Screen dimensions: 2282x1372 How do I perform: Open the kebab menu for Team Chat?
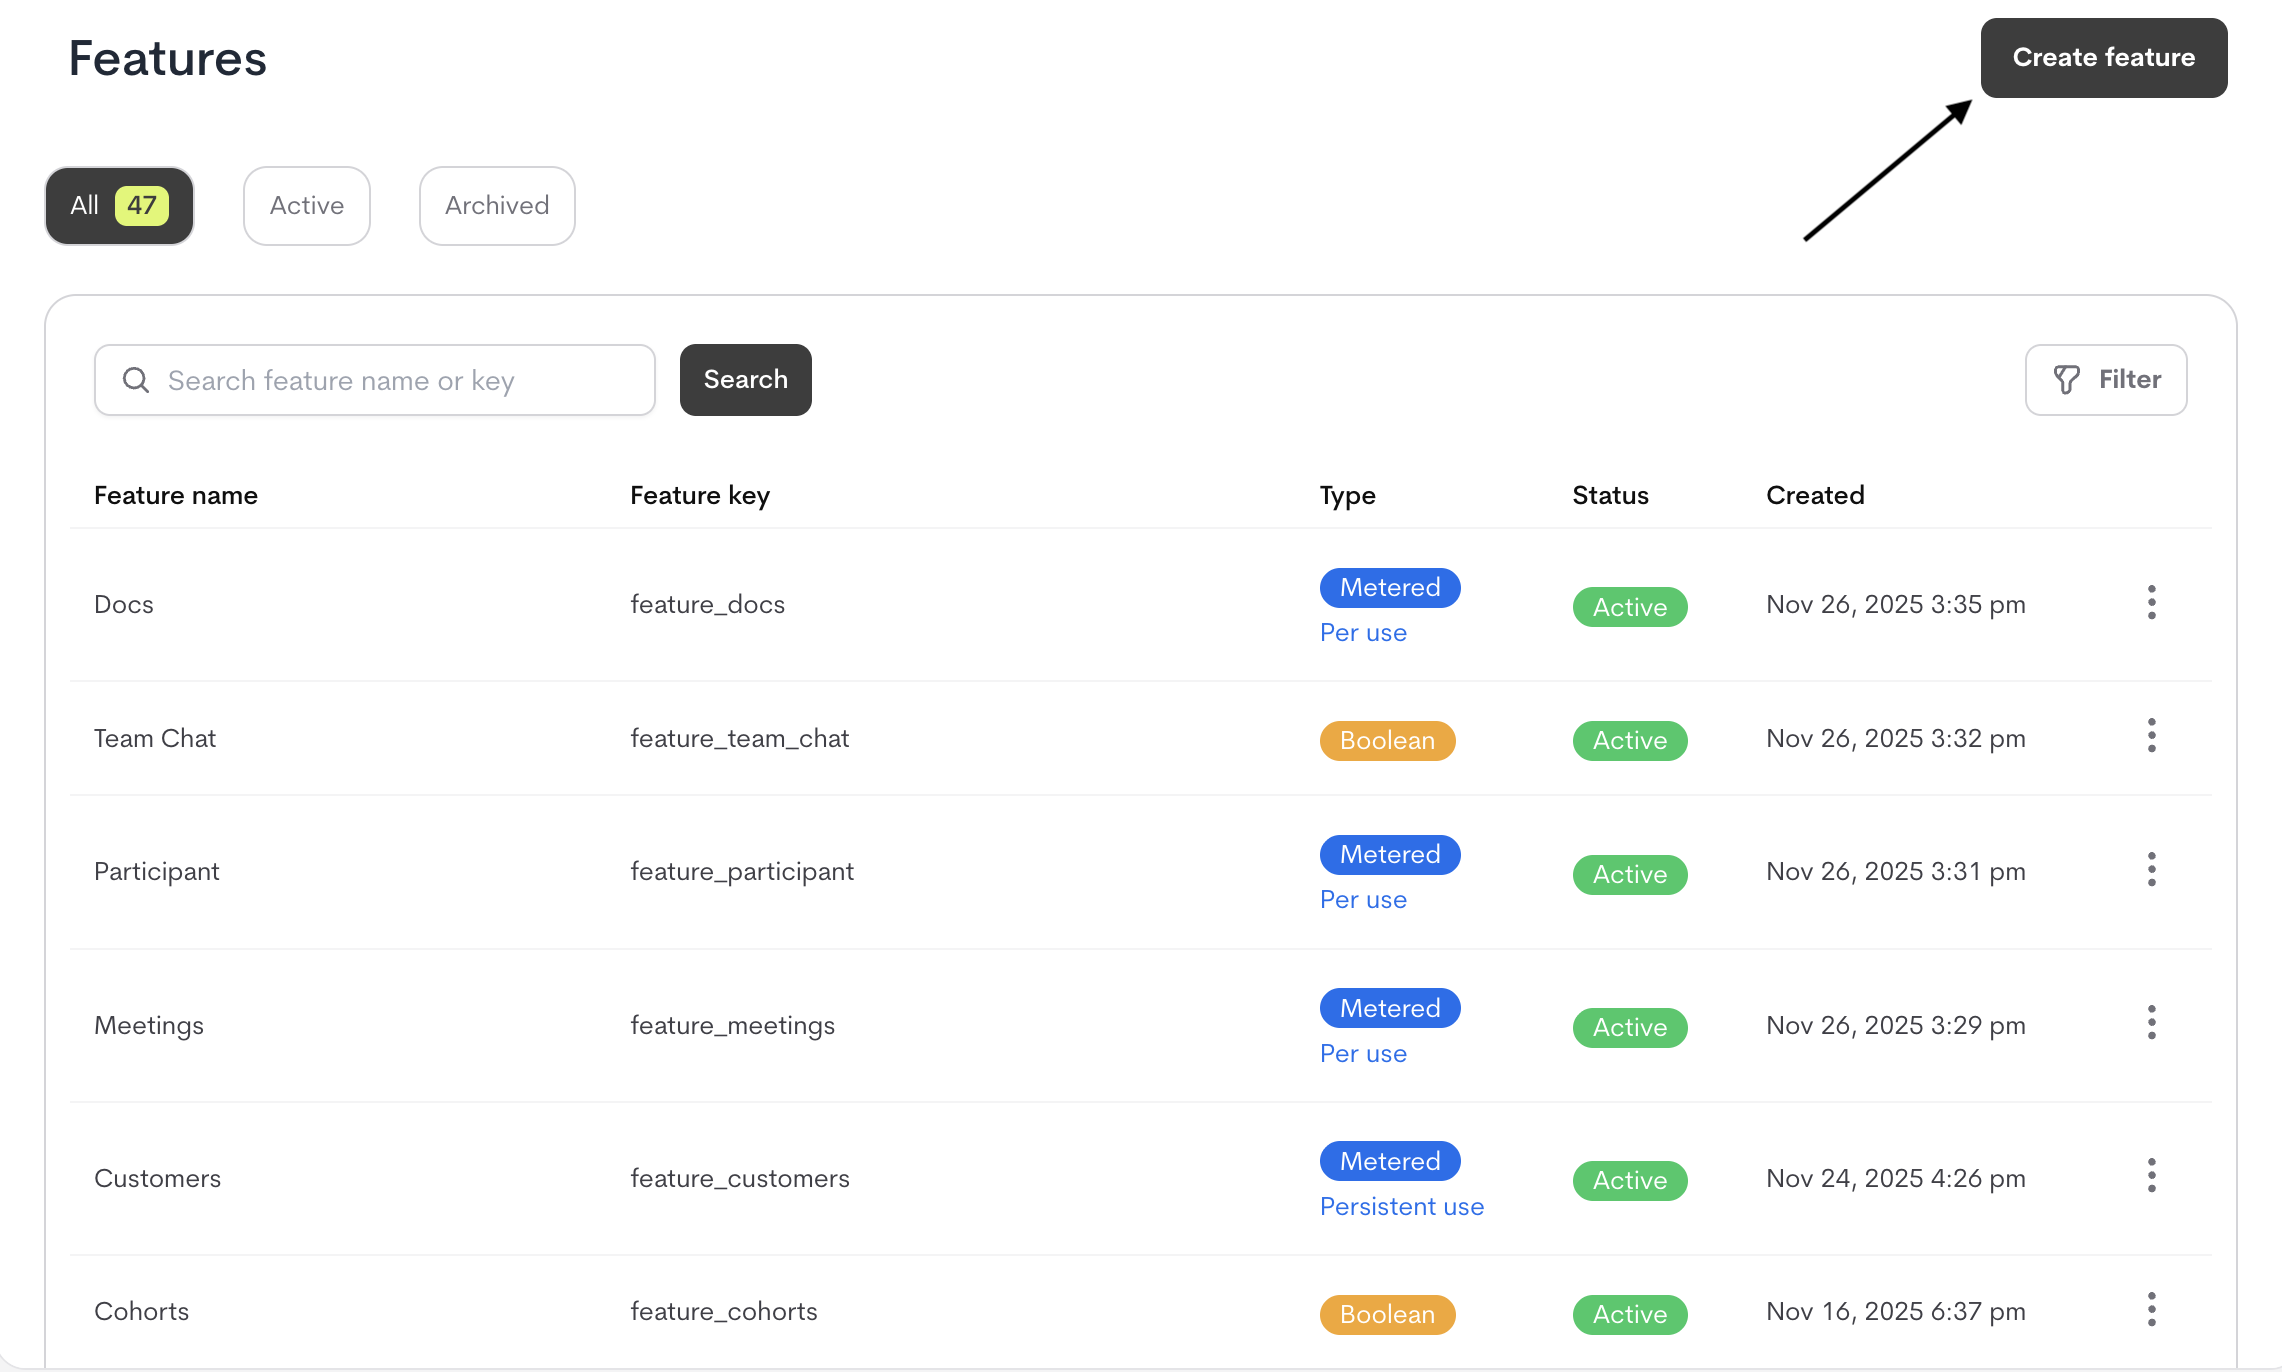(2151, 736)
